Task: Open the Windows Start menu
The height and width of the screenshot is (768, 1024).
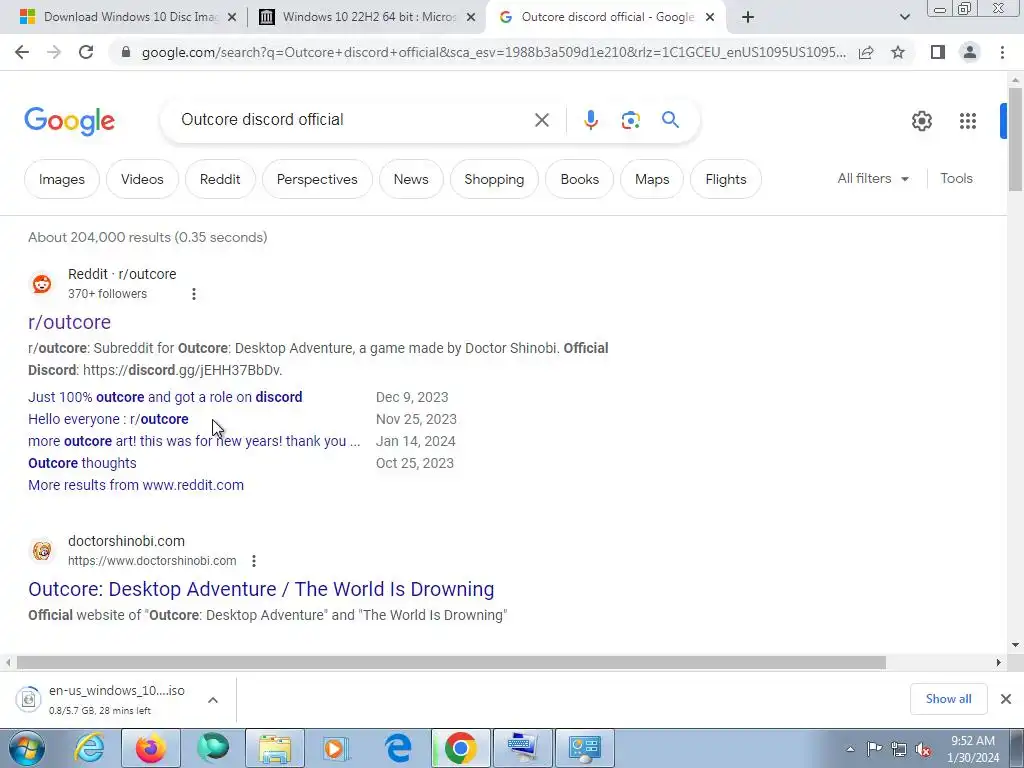Action: click(27, 748)
